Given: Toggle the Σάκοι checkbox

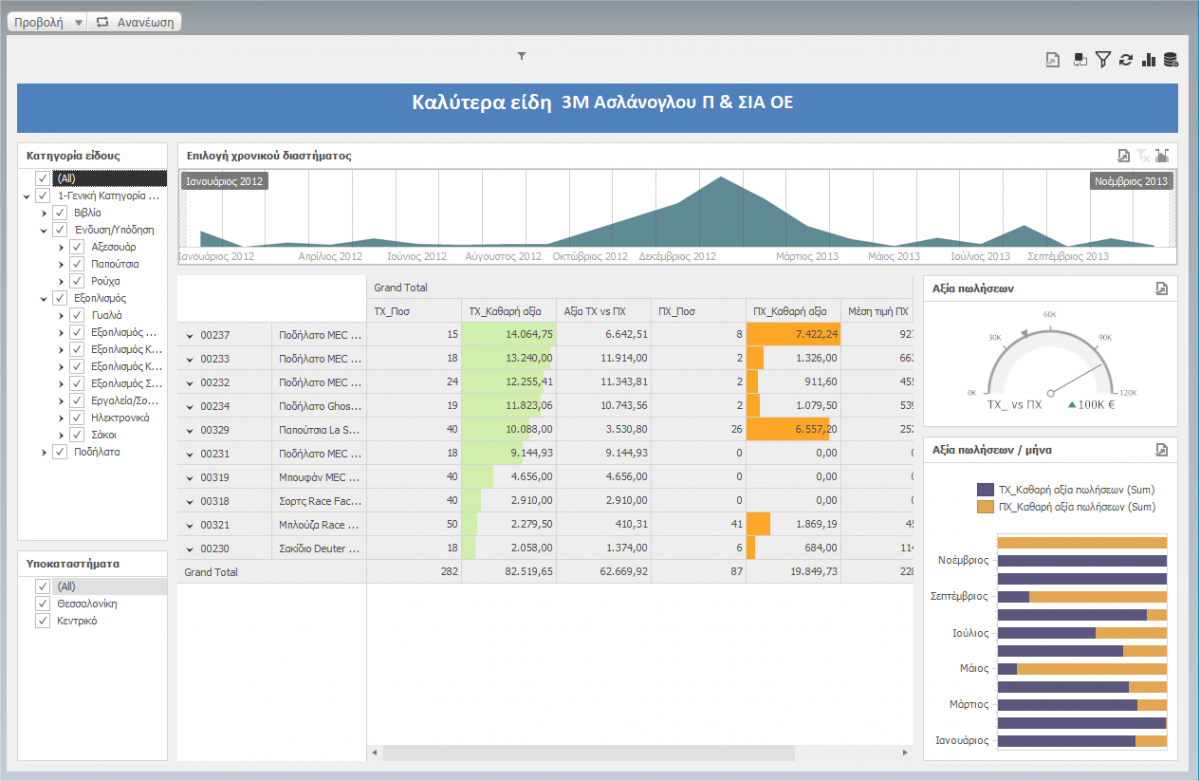Looking at the screenshot, I should click(76, 435).
